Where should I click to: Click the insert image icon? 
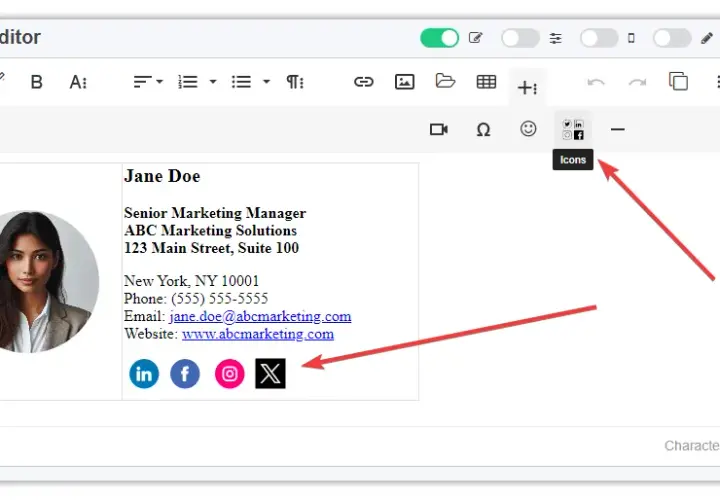coord(405,82)
